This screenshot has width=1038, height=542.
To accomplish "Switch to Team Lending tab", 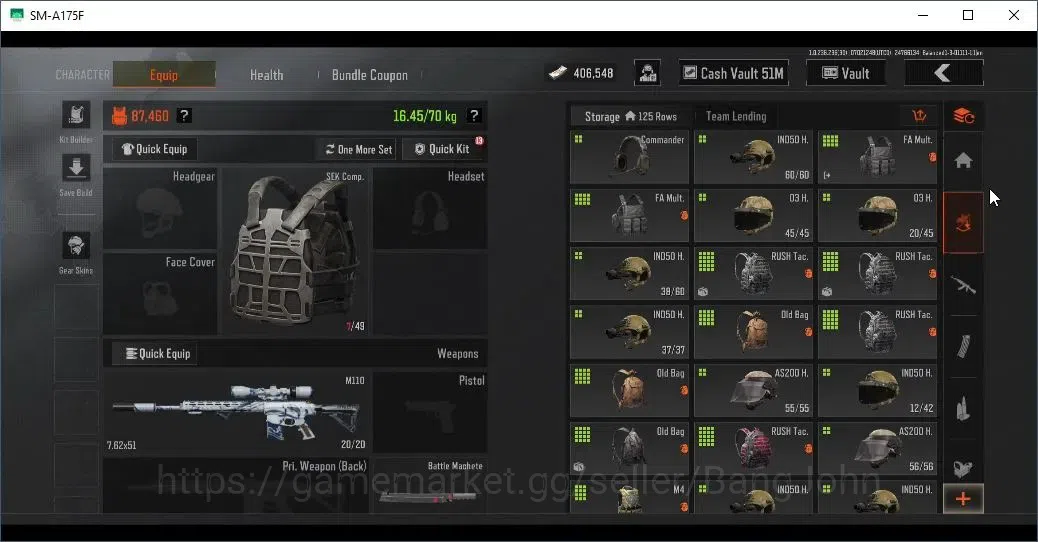I will pos(736,116).
